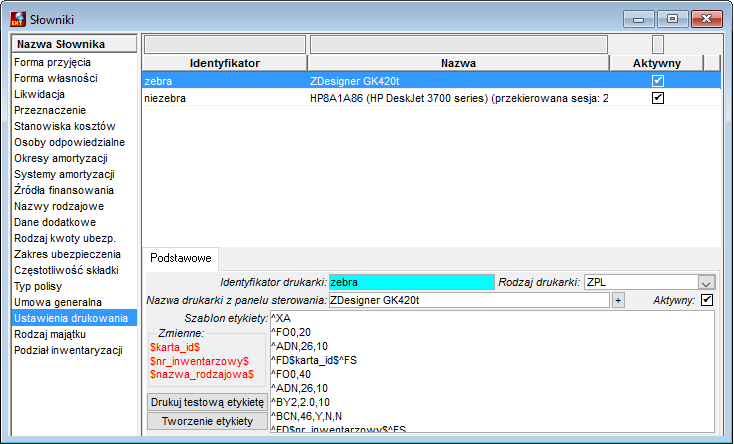Switch to the Podstawowe tab
Viewport: 734px width, 444px height.
pyautogui.click(x=181, y=258)
